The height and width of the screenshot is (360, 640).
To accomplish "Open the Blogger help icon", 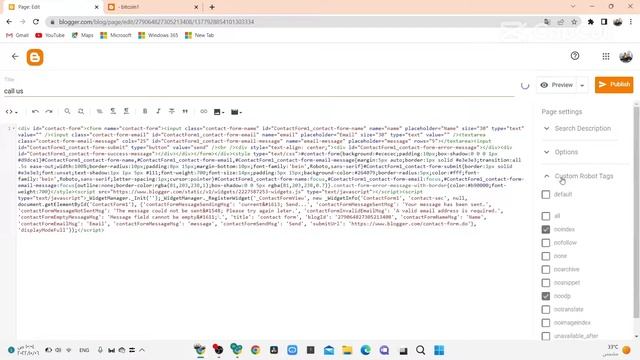I will coord(575,56).
